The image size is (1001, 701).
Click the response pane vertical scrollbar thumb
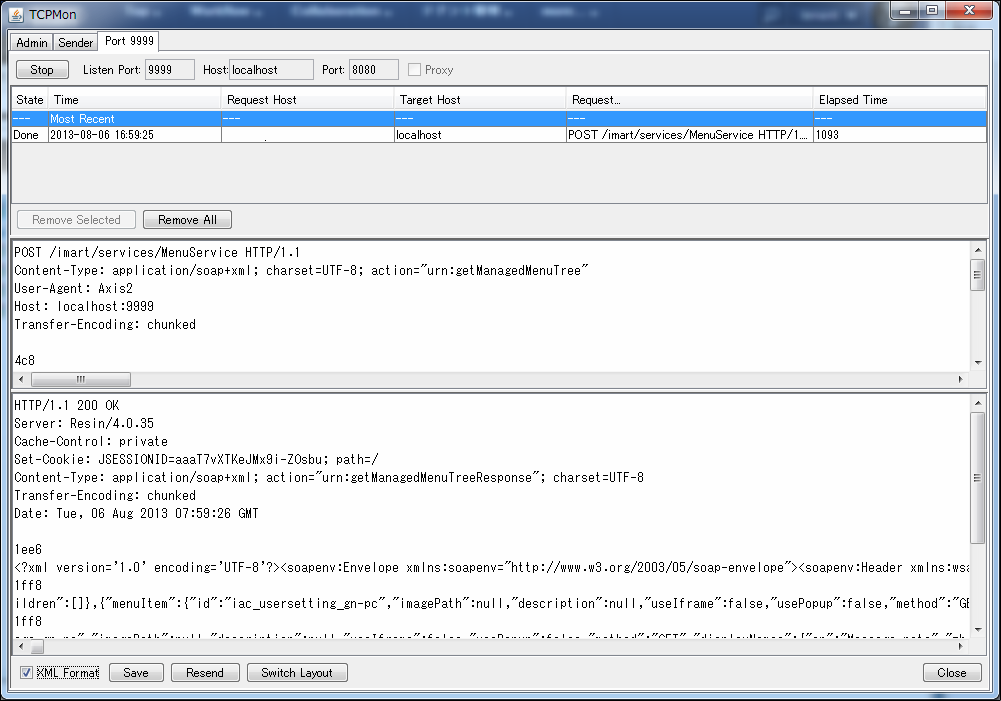[x=977, y=478]
